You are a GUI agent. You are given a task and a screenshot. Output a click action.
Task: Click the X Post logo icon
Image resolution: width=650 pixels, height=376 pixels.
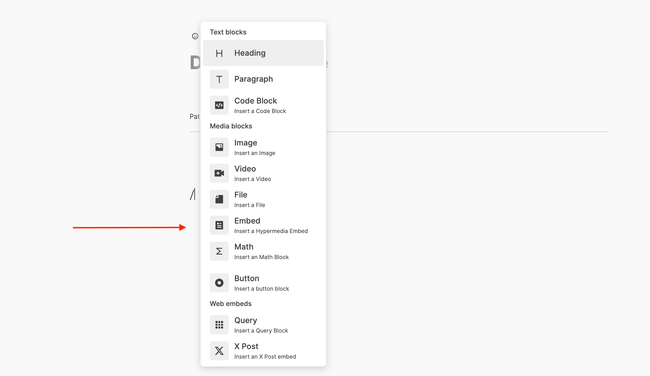tap(219, 351)
